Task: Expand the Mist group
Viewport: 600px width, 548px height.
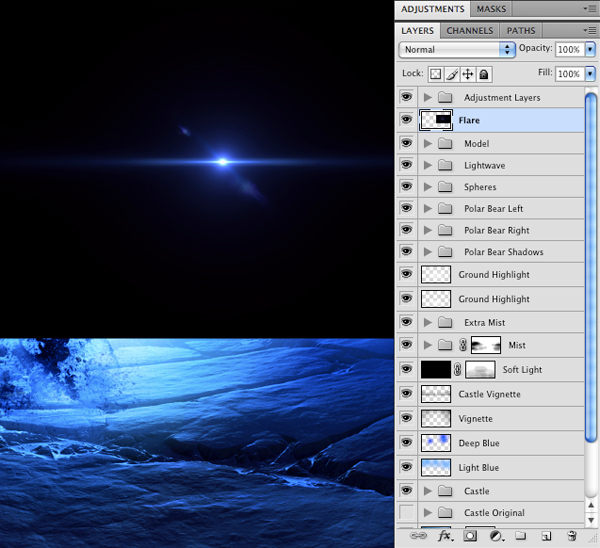Action: click(x=428, y=345)
